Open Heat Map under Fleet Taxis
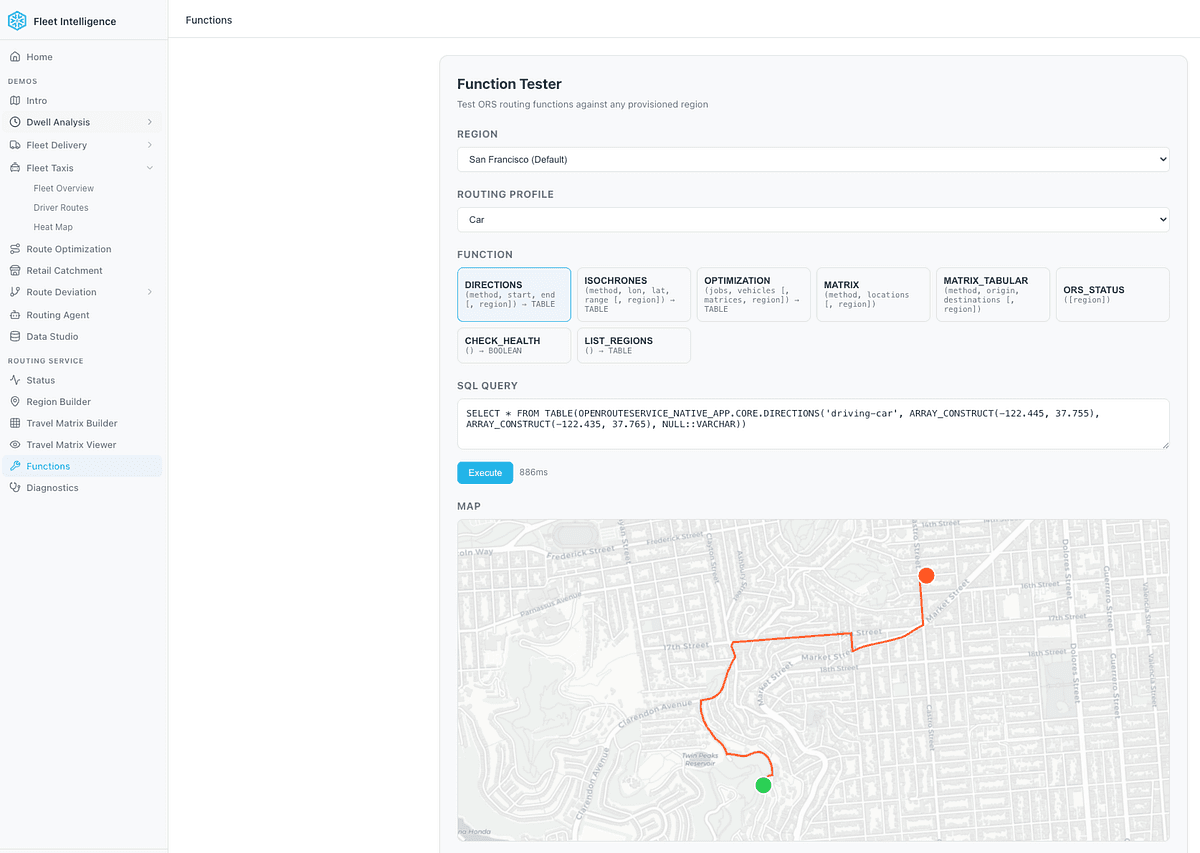The image size is (1200, 853). tap(53, 227)
